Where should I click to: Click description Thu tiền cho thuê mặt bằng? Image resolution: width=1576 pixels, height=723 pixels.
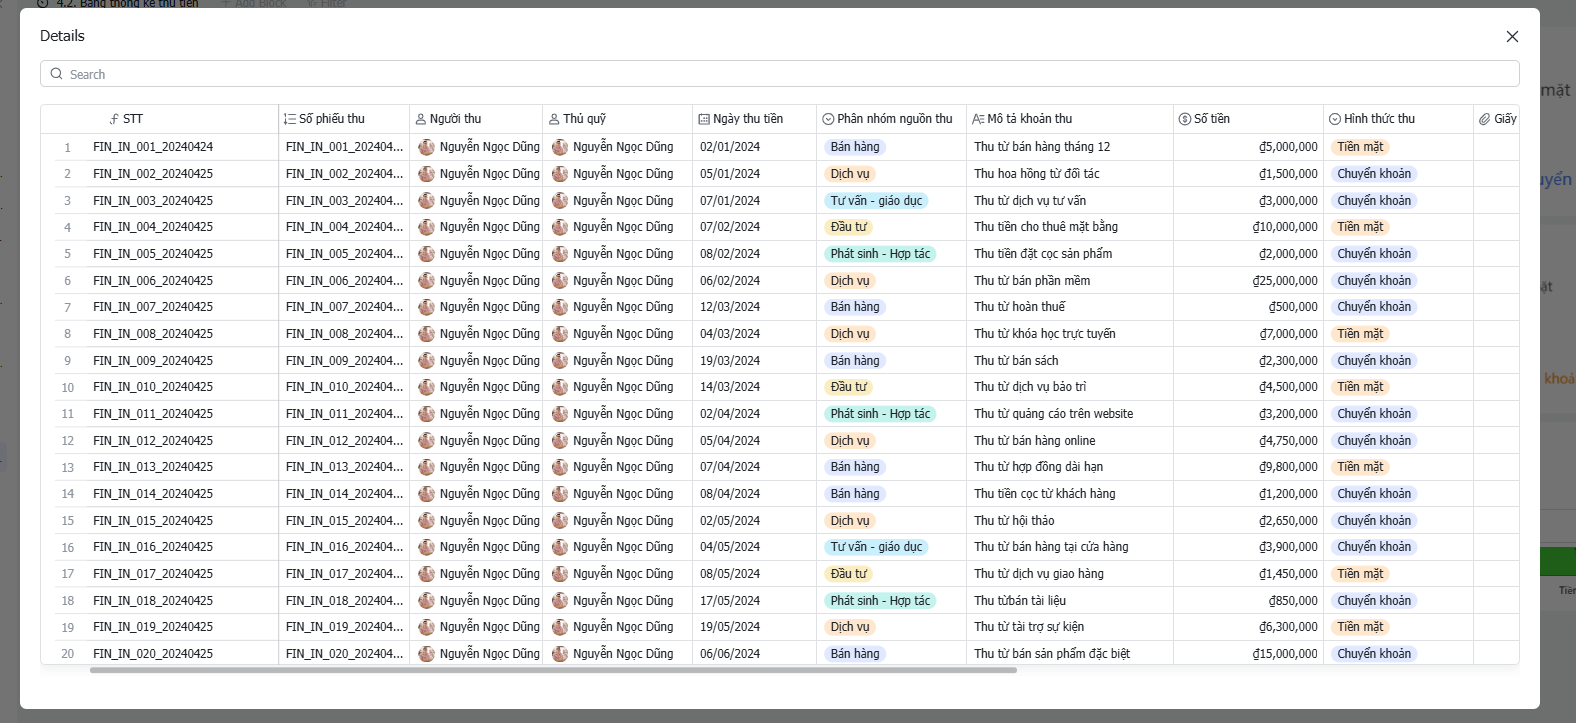tap(1046, 227)
